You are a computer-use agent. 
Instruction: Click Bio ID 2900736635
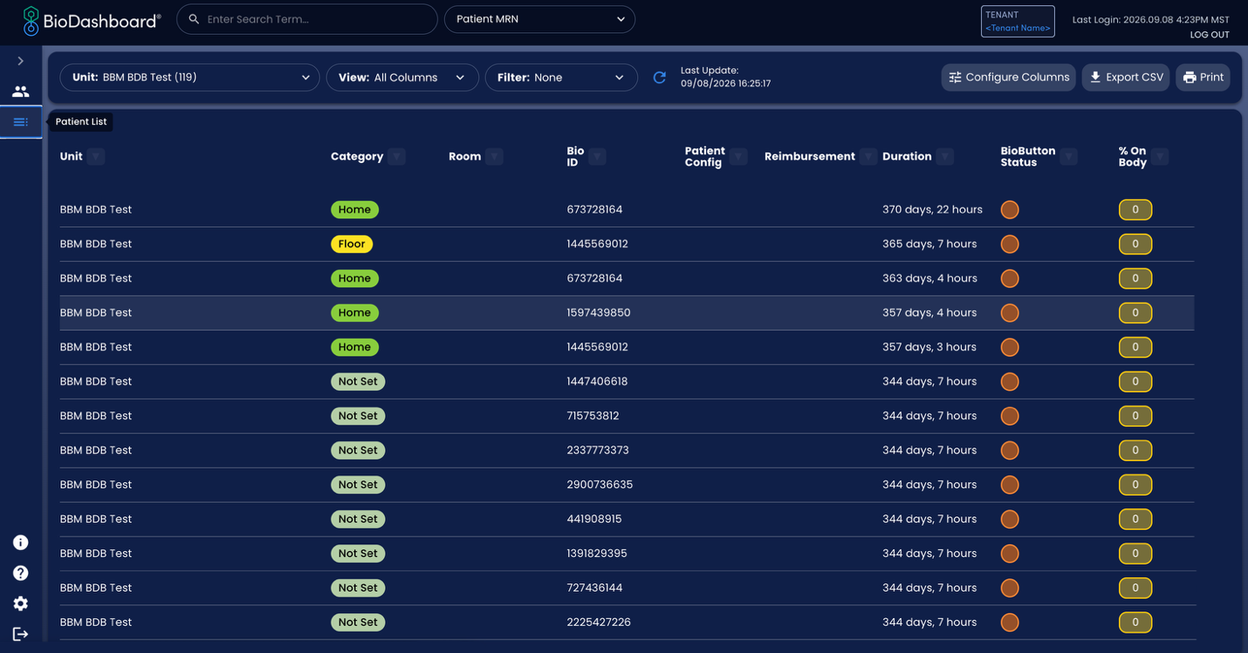(x=600, y=485)
